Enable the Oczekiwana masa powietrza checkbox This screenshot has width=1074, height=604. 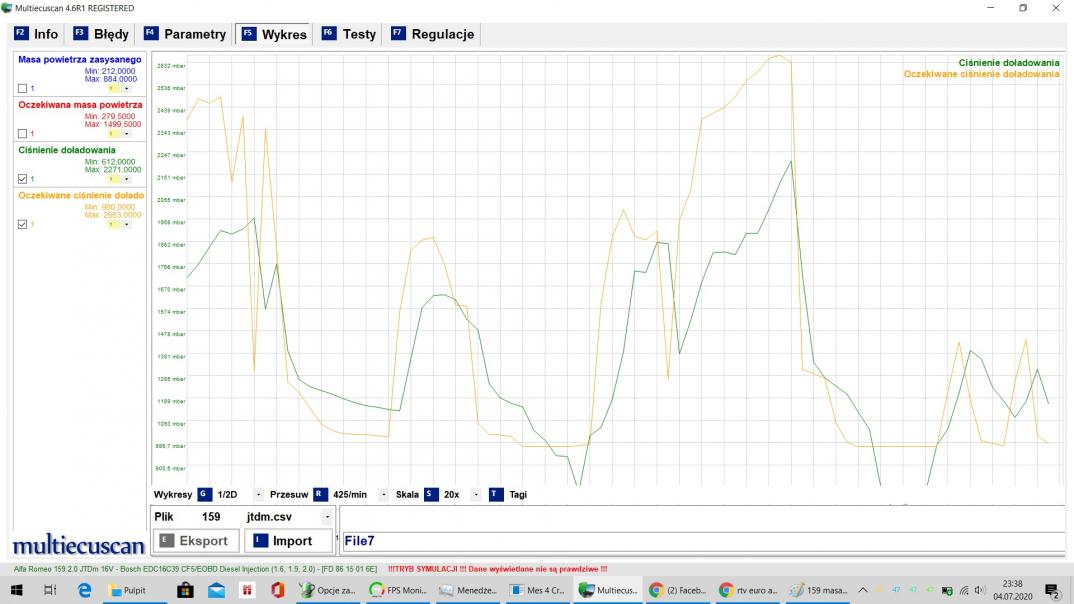coord(23,134)
